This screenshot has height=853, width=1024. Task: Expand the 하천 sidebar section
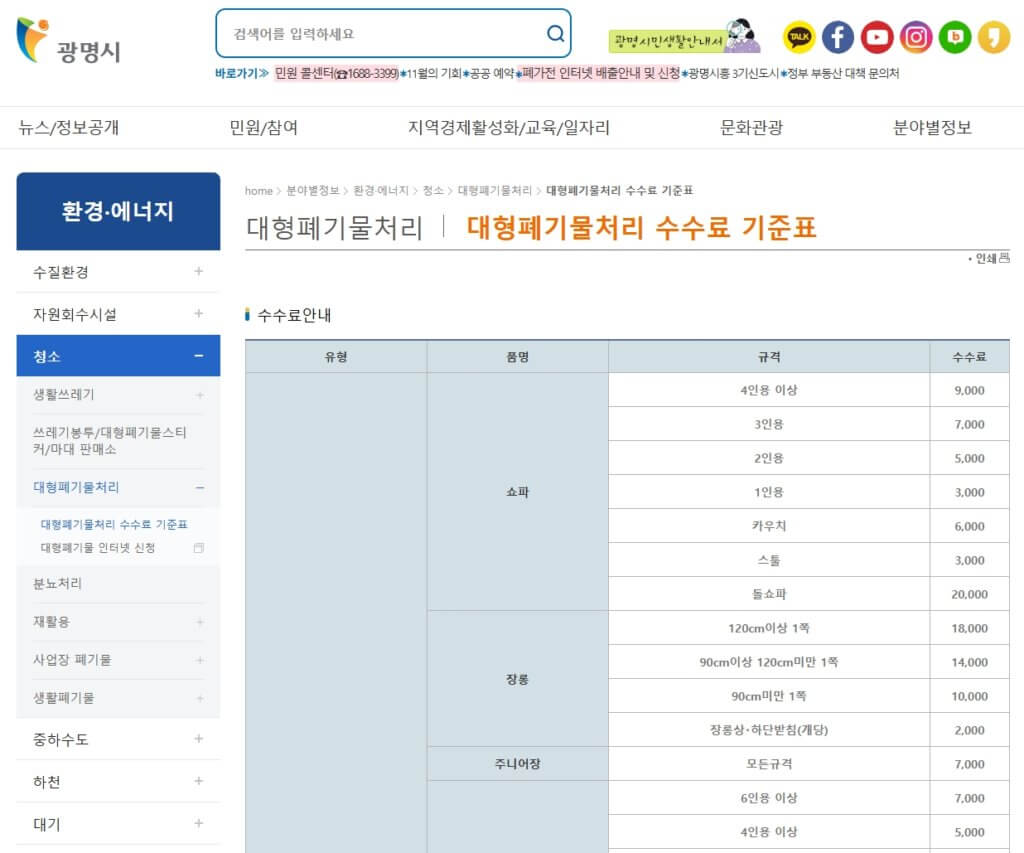pos(118,782)
